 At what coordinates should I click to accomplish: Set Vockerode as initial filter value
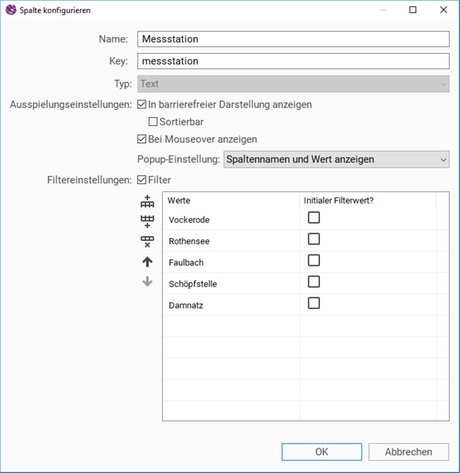coord(314,218)
